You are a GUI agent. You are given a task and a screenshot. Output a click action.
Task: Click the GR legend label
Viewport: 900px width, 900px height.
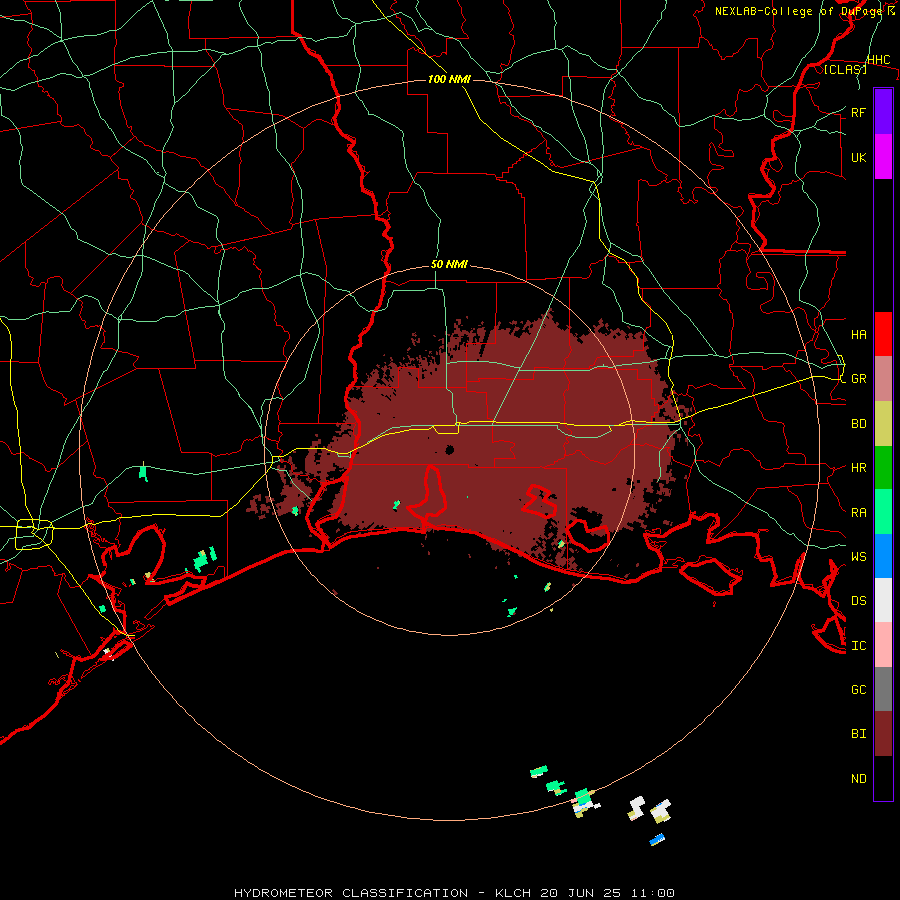[858, 379]
